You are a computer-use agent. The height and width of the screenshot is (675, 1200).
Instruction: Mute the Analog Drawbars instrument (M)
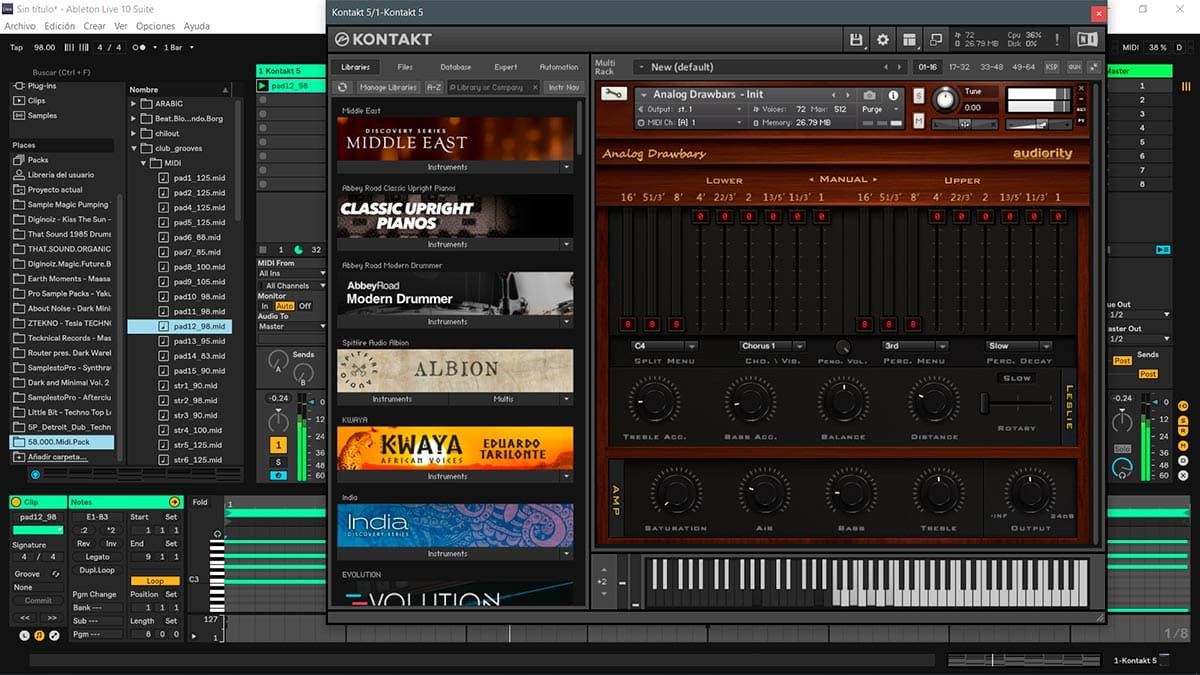[x=919, y=121]
